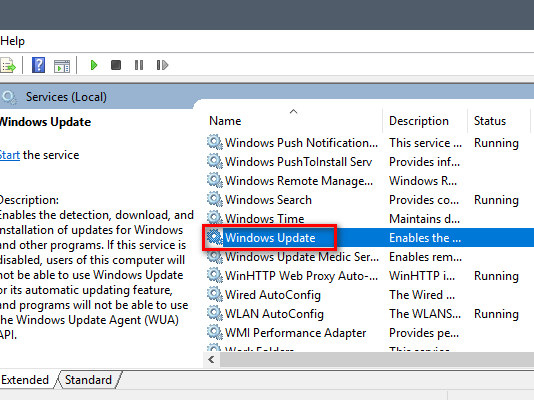This screenshot has height=400, width=534.
Task: Select the Windows Push Notification service row
Action: pos(369,143)
